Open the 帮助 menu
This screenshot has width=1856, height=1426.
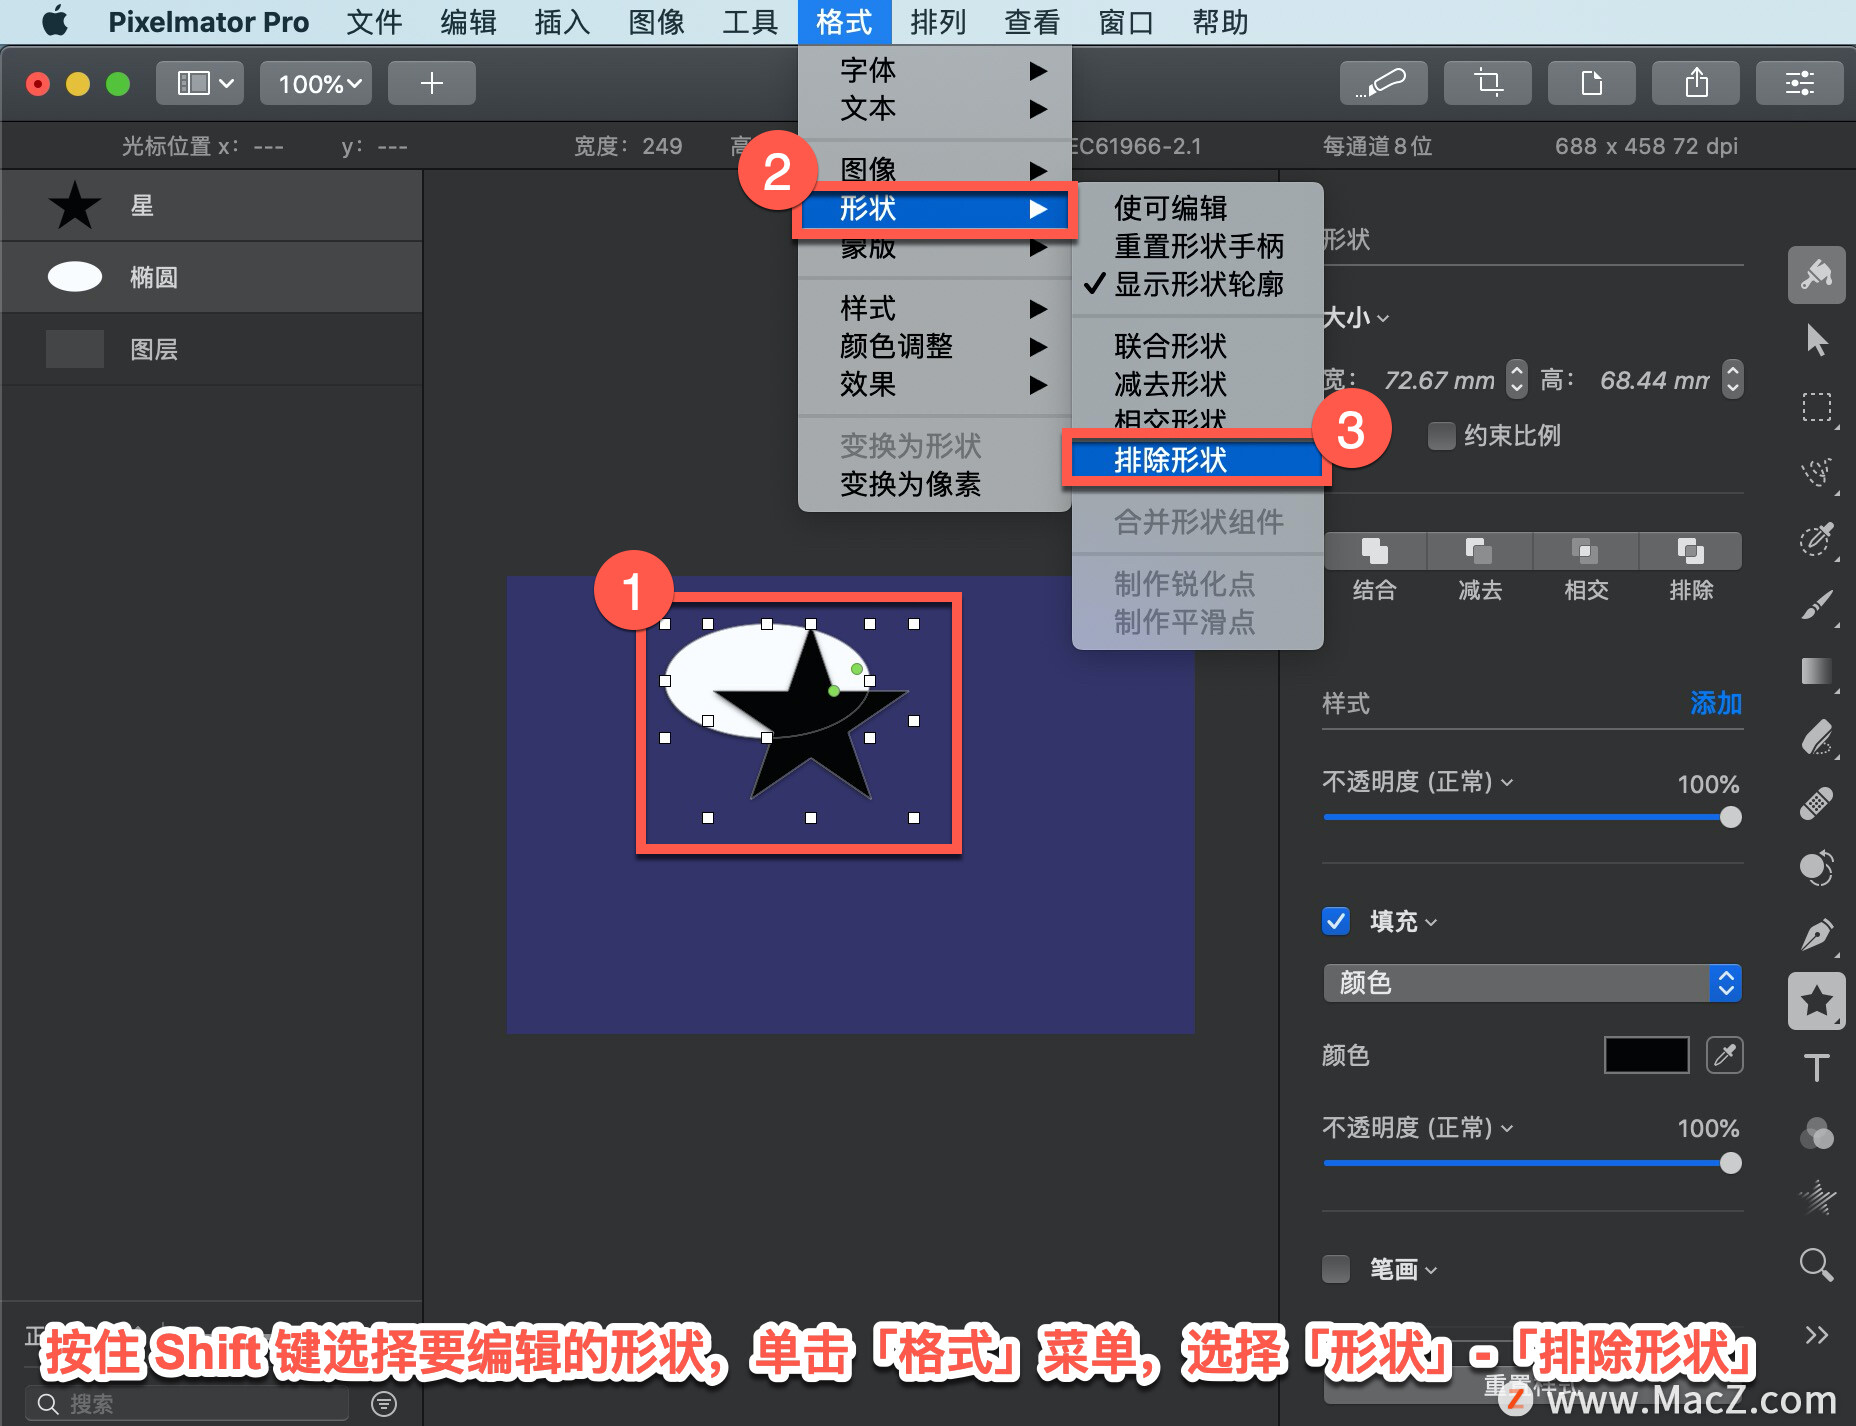[1220, 22]
